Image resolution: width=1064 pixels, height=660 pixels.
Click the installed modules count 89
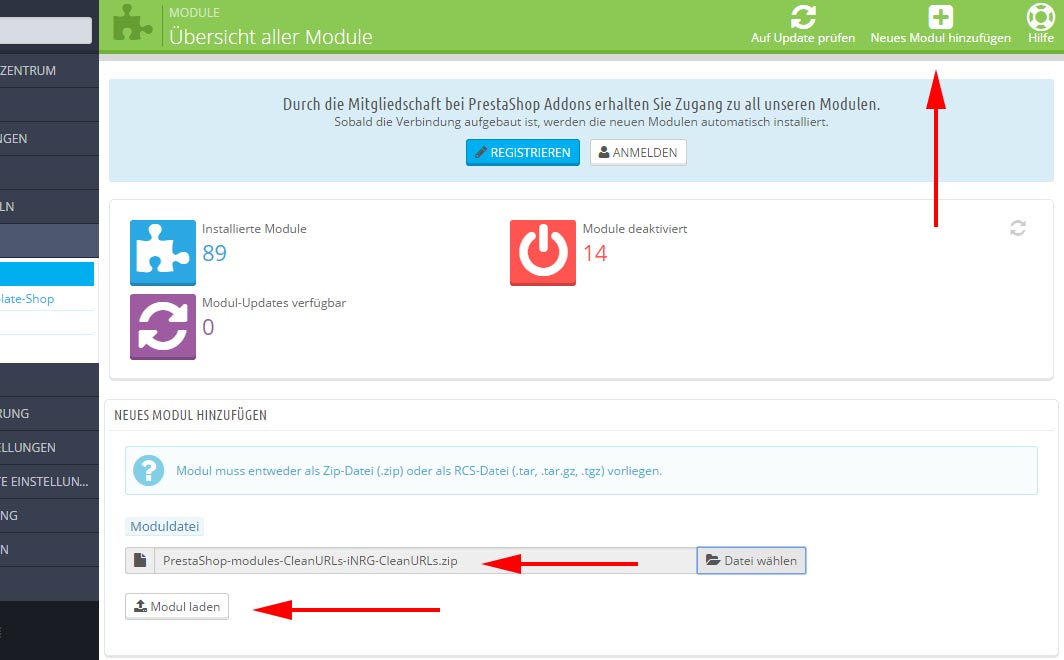click(214, 253)
